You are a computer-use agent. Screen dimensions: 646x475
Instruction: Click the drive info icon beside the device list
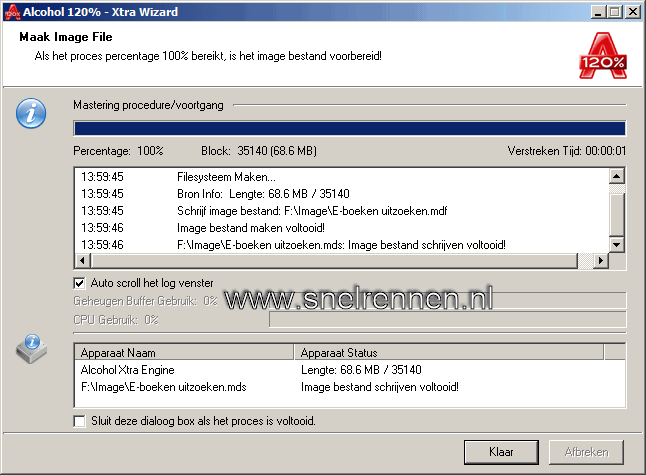[x=31, y=349]
